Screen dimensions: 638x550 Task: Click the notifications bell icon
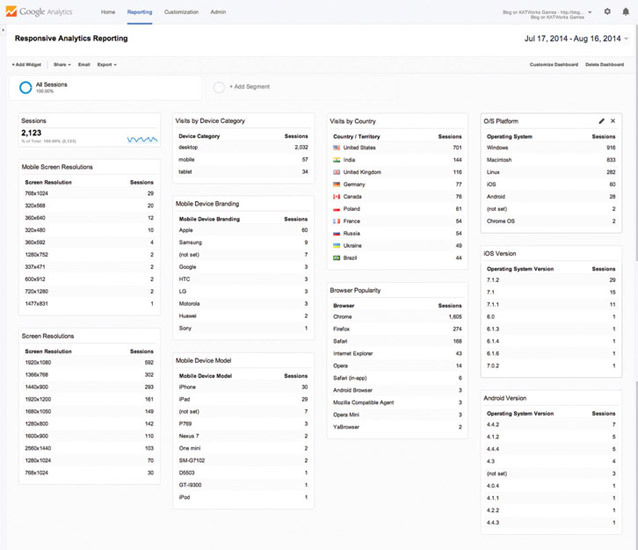tap(624, 11)
